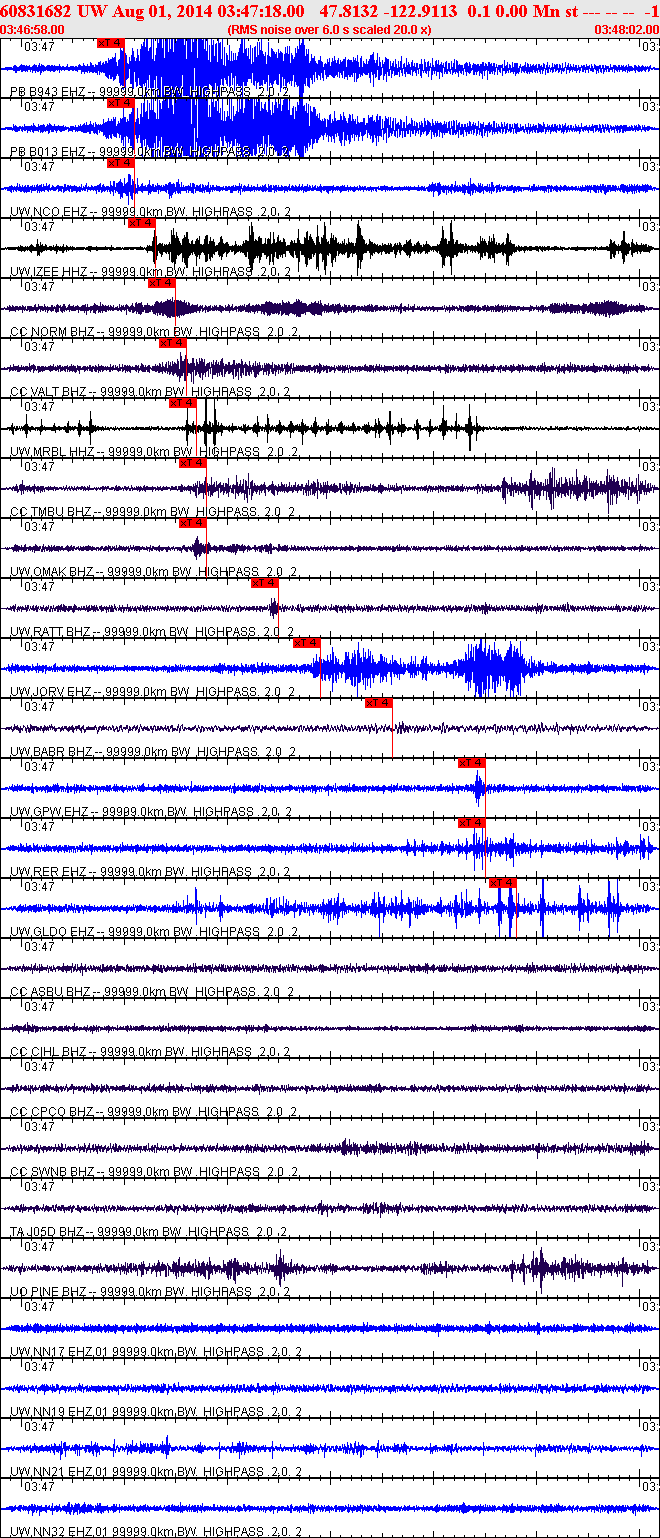The width and height of the screenshot is (660, 1538).
Task: Click the pick marker on CC NORM trace
Action: (161, 283)
